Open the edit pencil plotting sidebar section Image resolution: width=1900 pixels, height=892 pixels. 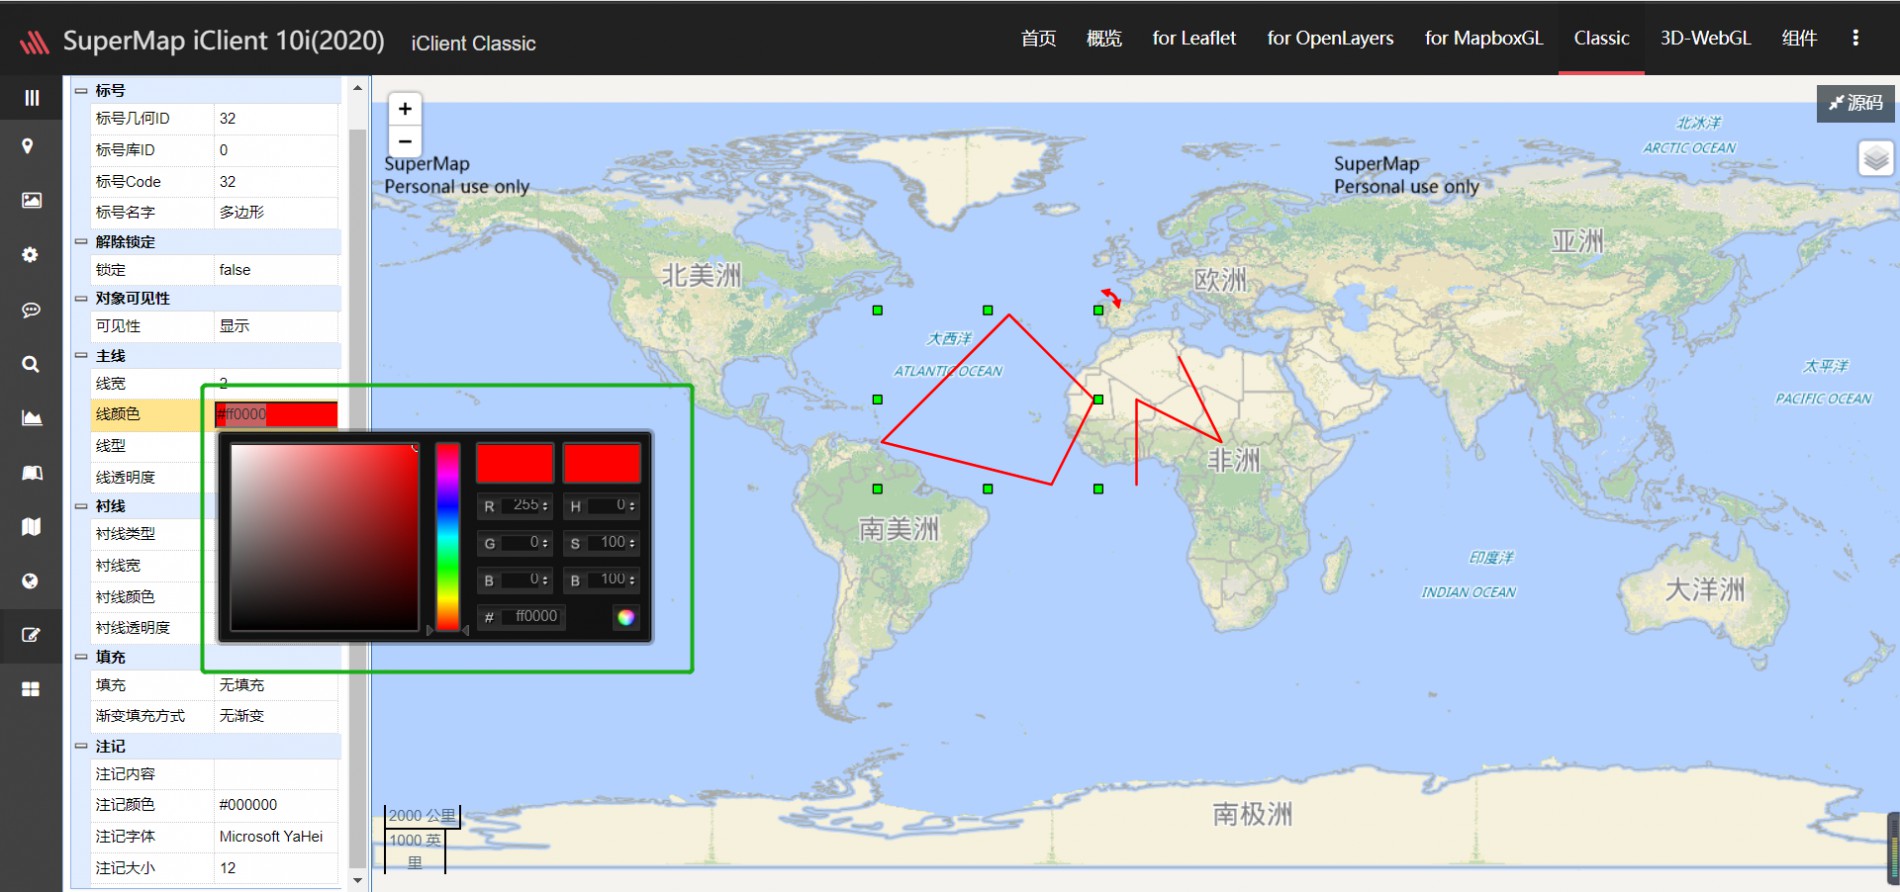pos(31,635)
